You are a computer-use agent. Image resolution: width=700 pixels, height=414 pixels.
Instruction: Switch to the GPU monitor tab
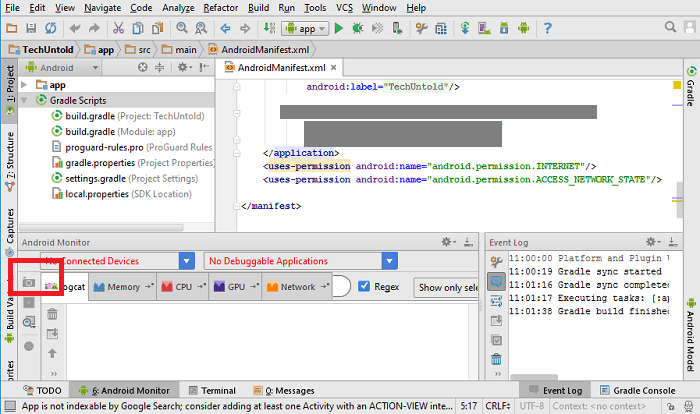pyautogui.click(x=236, y=287)
